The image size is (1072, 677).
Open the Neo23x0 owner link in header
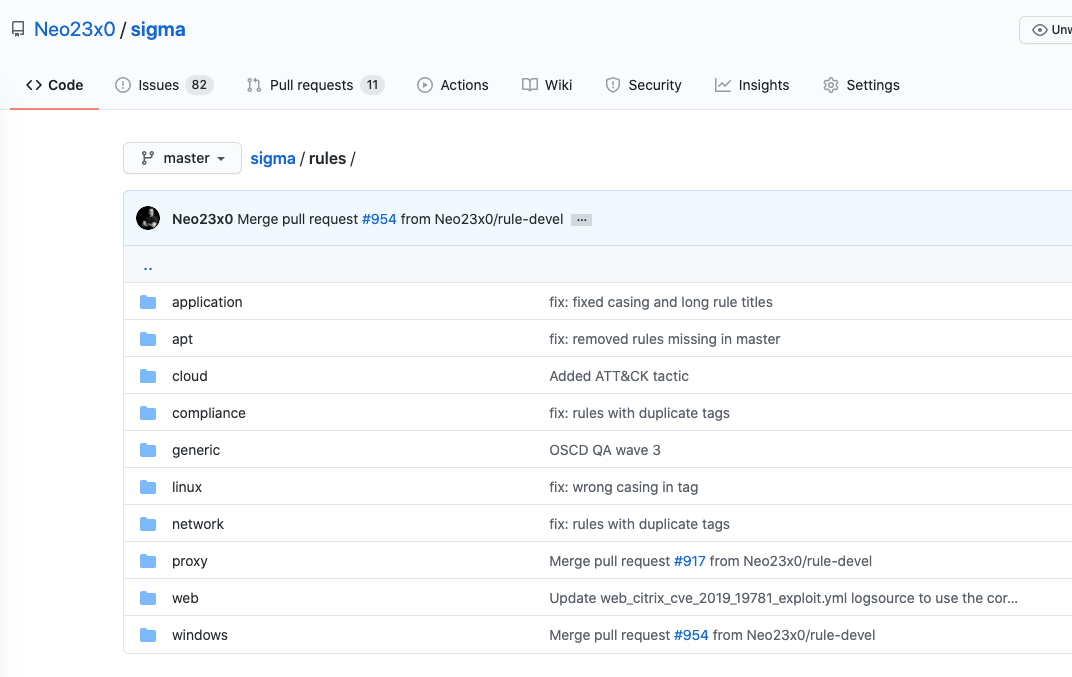point(75,29)
